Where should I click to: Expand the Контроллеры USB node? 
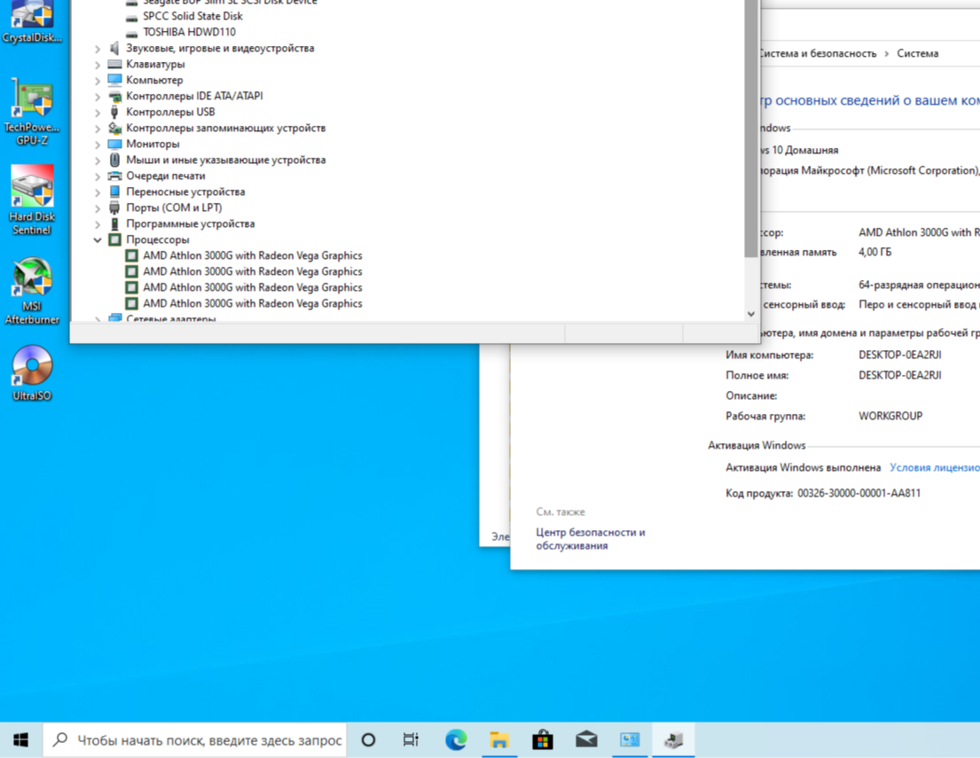[98, 112]
